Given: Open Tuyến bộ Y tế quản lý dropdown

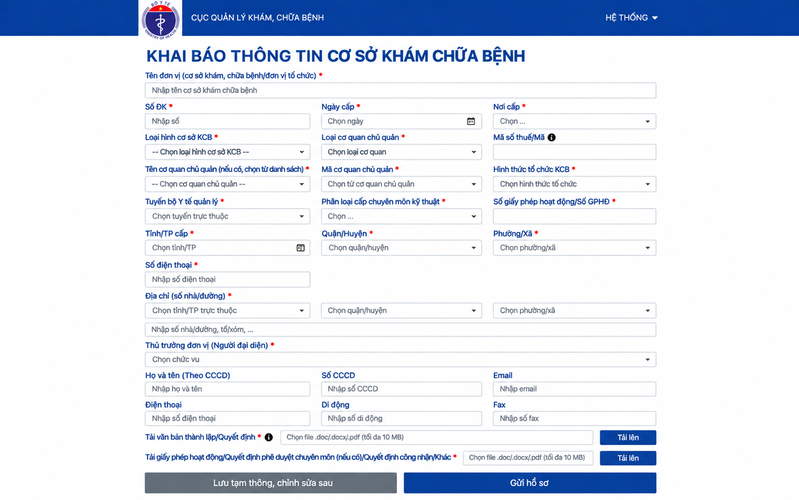Looking at the screenshot, I should pyautogui.click(x=227, y=216).
